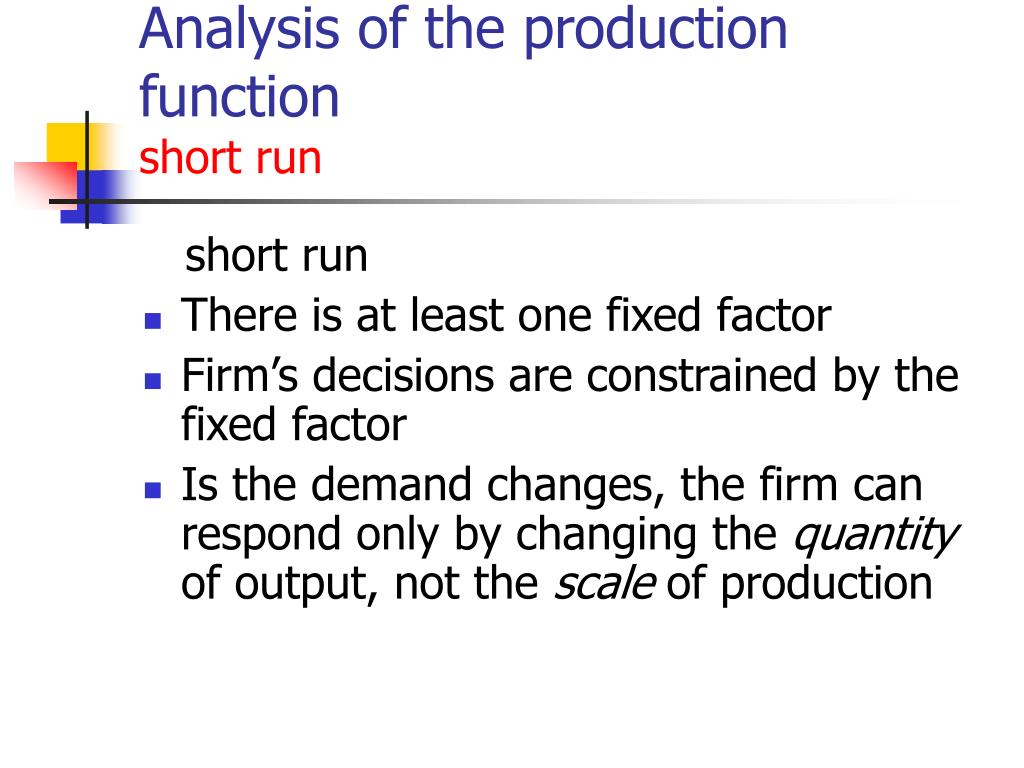
Task: Click the black "short run" heading text
Action: coord(277,256)
